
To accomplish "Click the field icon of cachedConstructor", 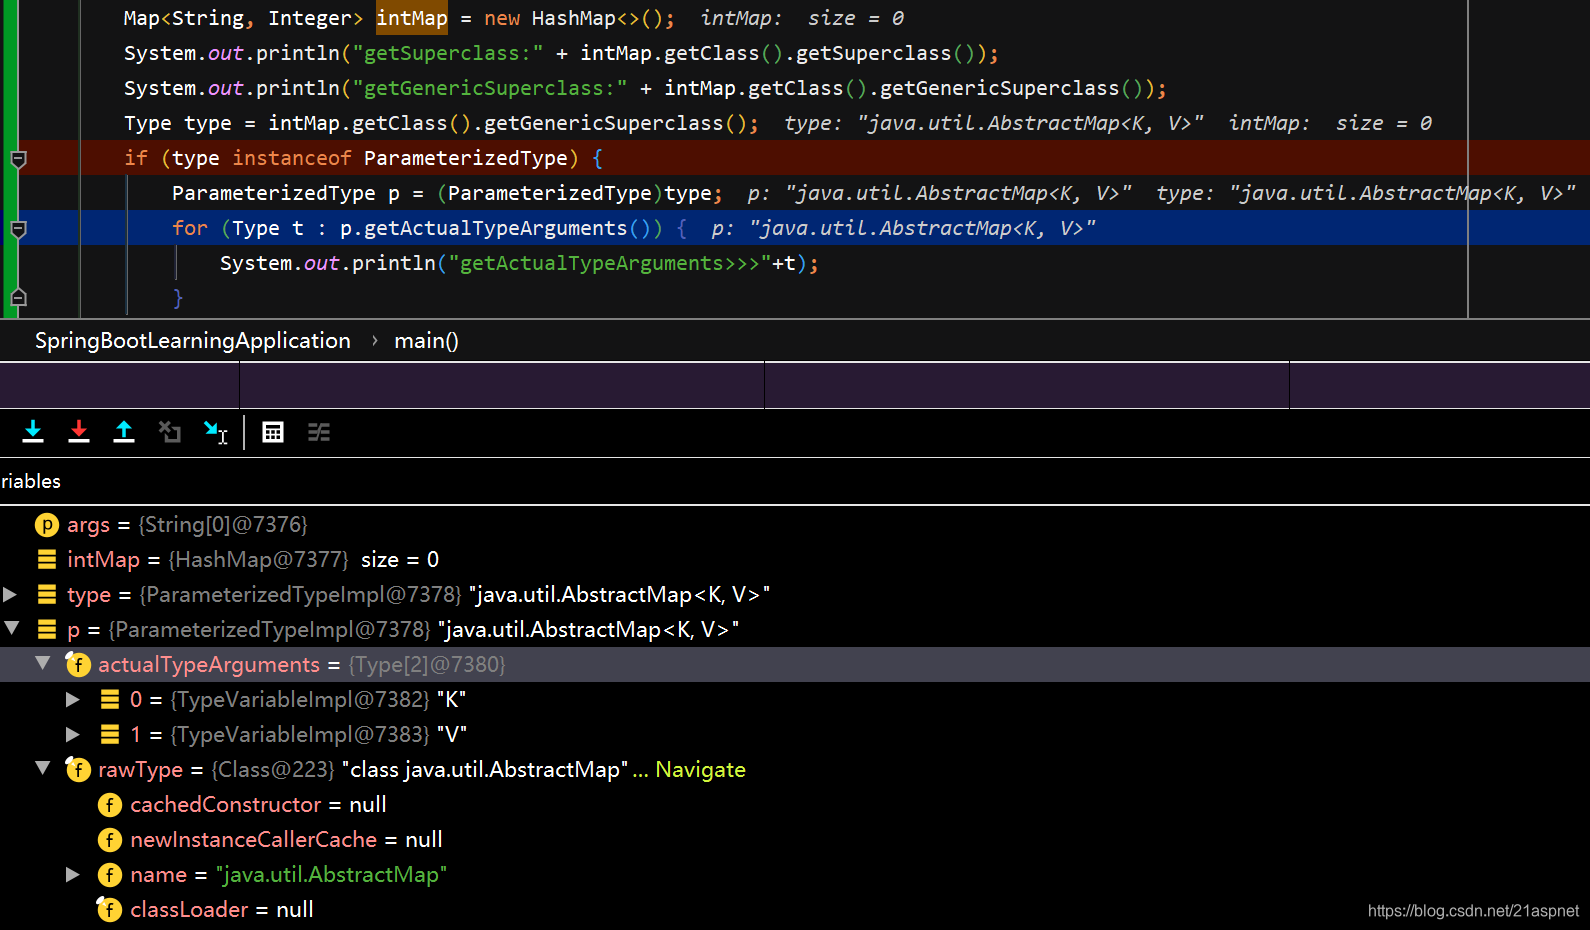I will [110, 805].
